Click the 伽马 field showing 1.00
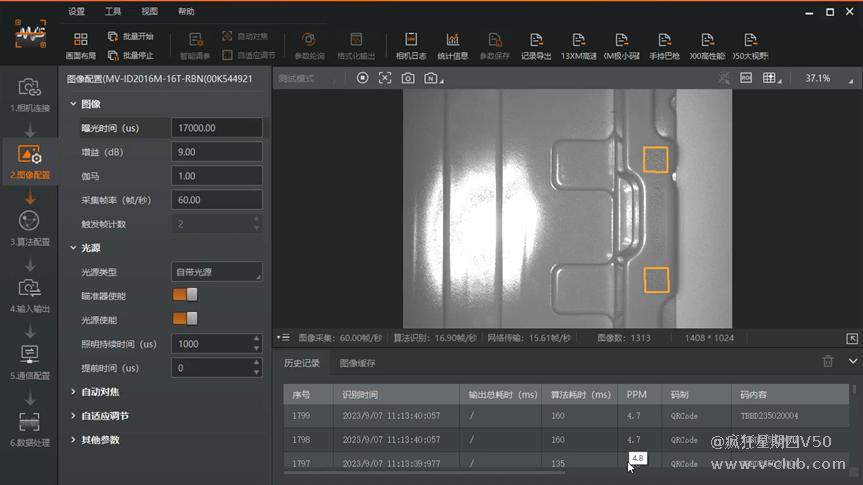The height and width of the screenshot is (485, 863). click(216, 176)
